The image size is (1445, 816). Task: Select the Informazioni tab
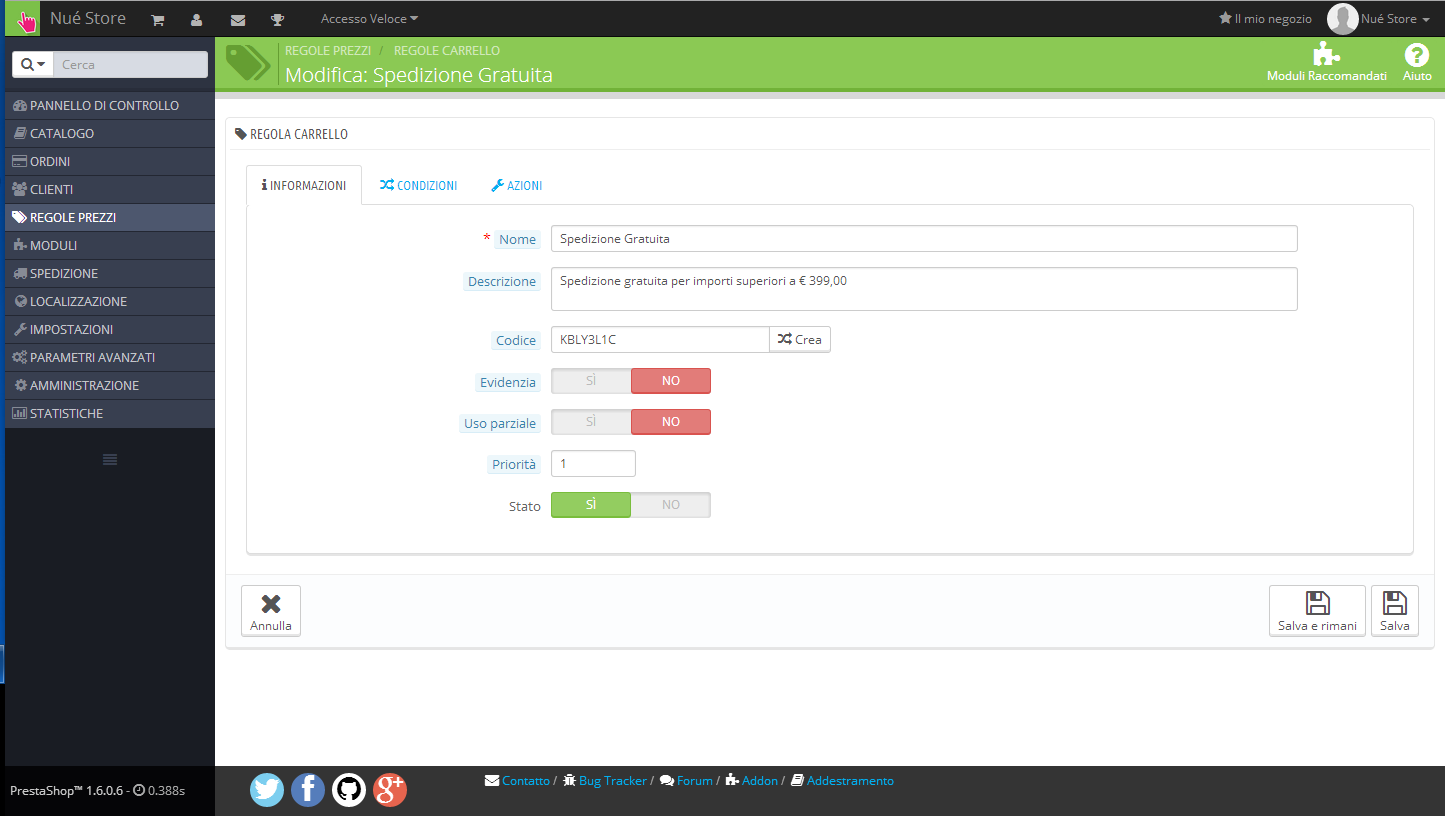pos(304,185)
